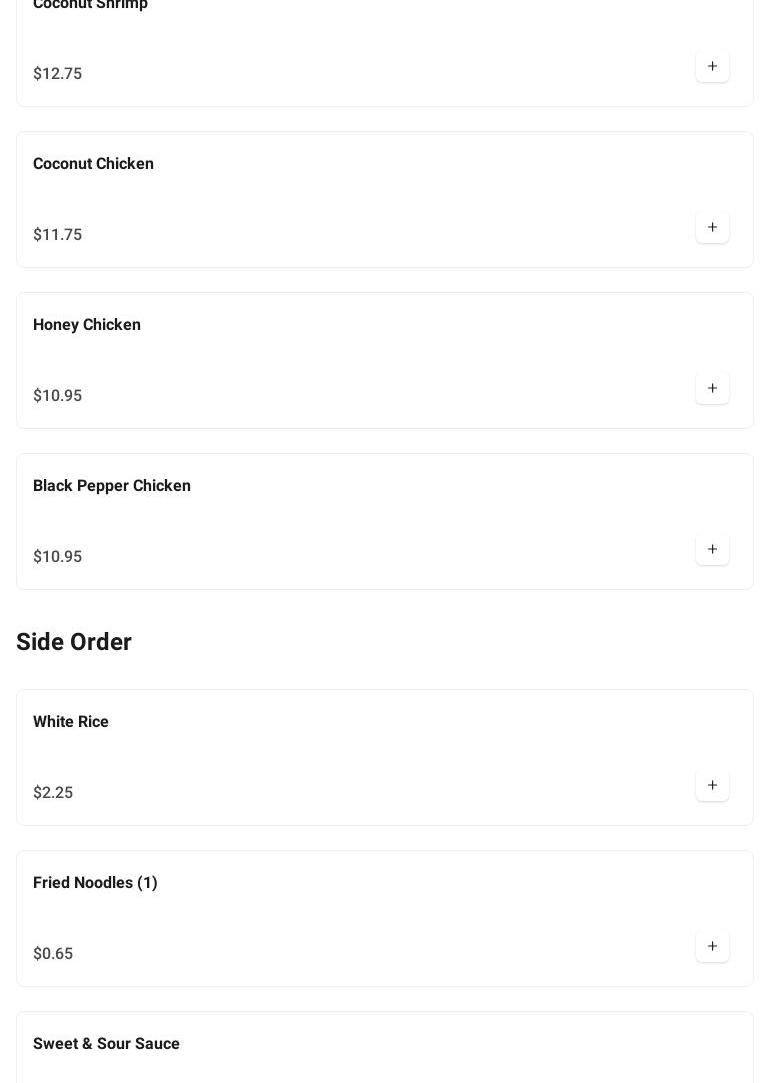Screen dimensions: 770x1083
Task: Add Coconut Shrimp to the order
Action: [712, 67]
